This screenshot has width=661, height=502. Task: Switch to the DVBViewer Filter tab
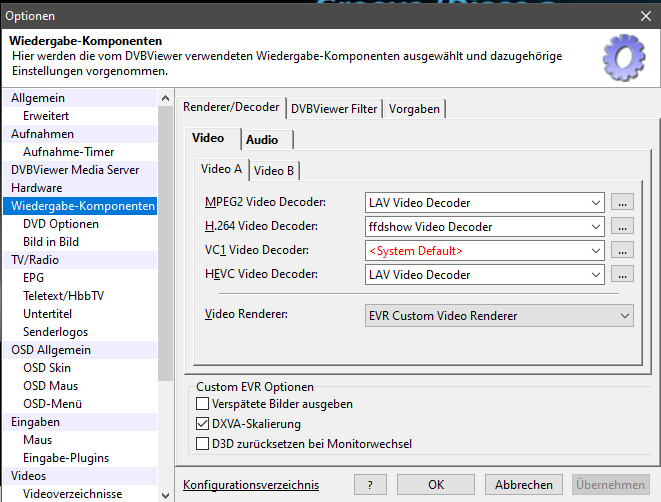(335, 109)
